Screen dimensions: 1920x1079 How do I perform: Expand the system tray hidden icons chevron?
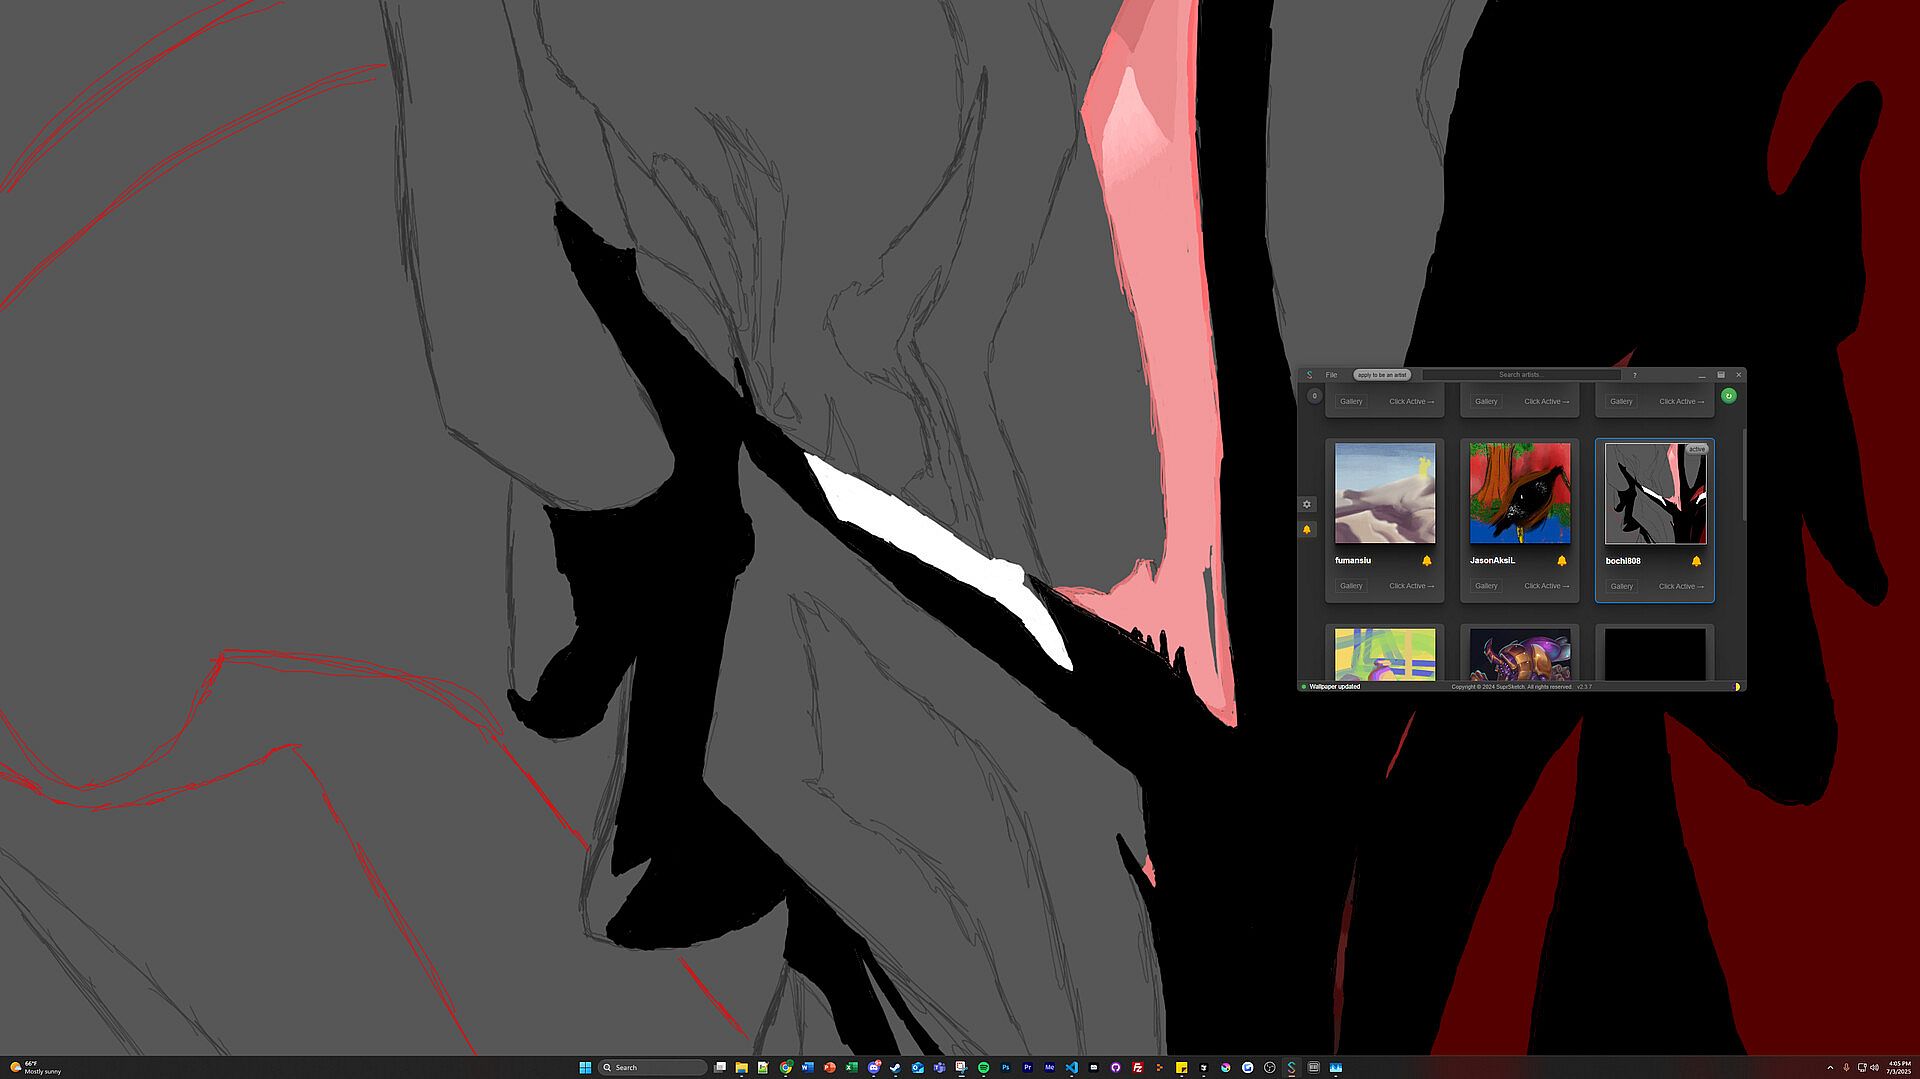pyautogui.click(x=1830, y=1067)
